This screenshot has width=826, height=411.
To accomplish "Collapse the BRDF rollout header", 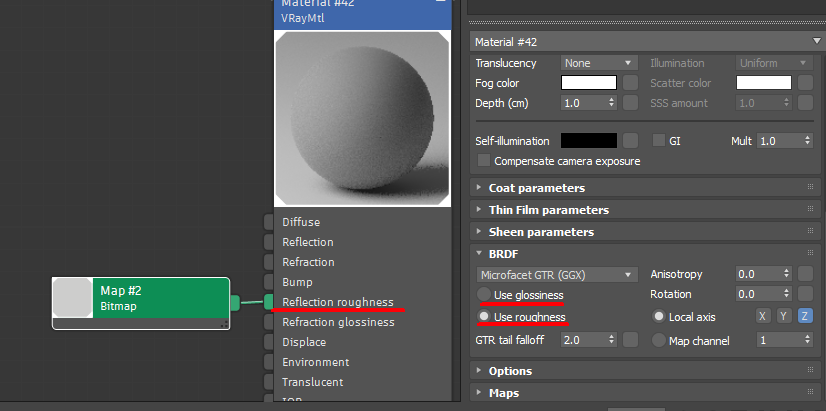I will tap(503, 253).
